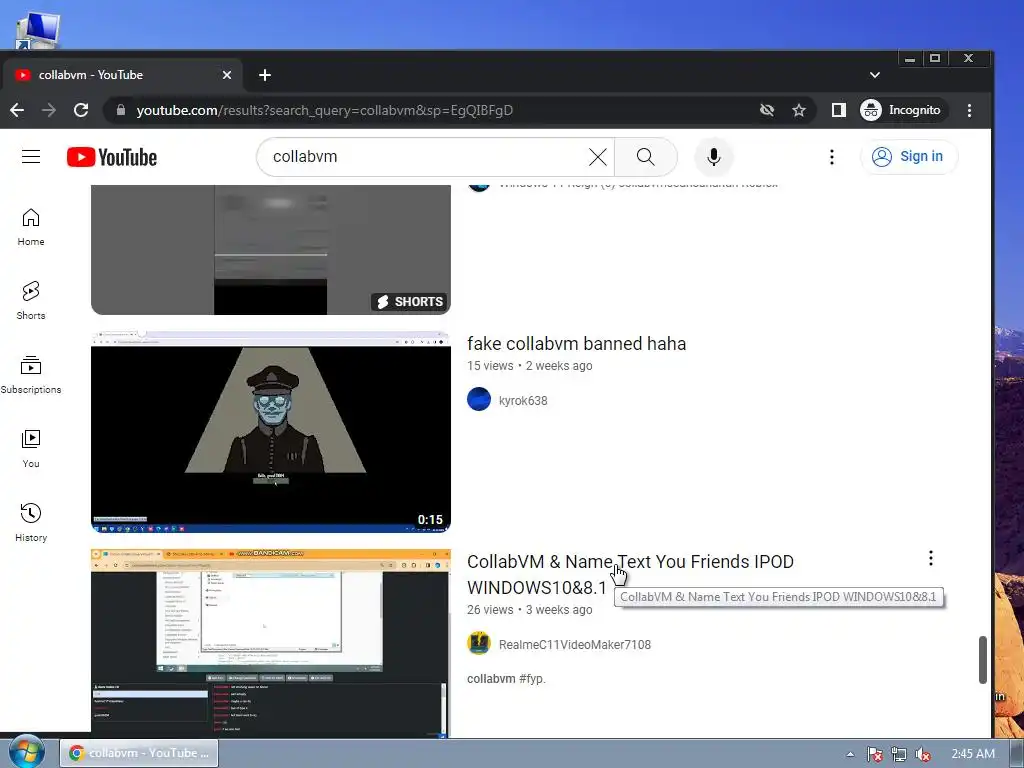1024x768 pixels.
Task: Click the page vertical scrollbar thumb
Action: [x=983, y=660]
